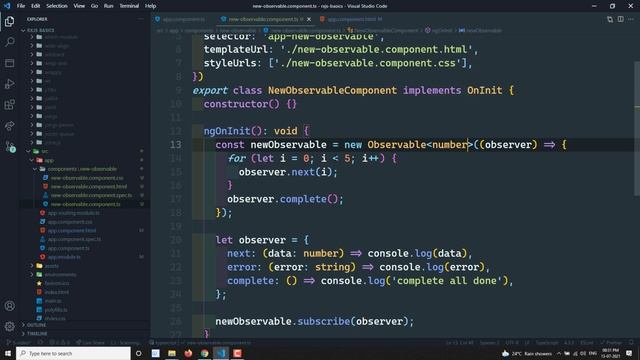Viewport: 640px width, 360px height.
Task: Open the Help menu
Action: click(150, 6)
